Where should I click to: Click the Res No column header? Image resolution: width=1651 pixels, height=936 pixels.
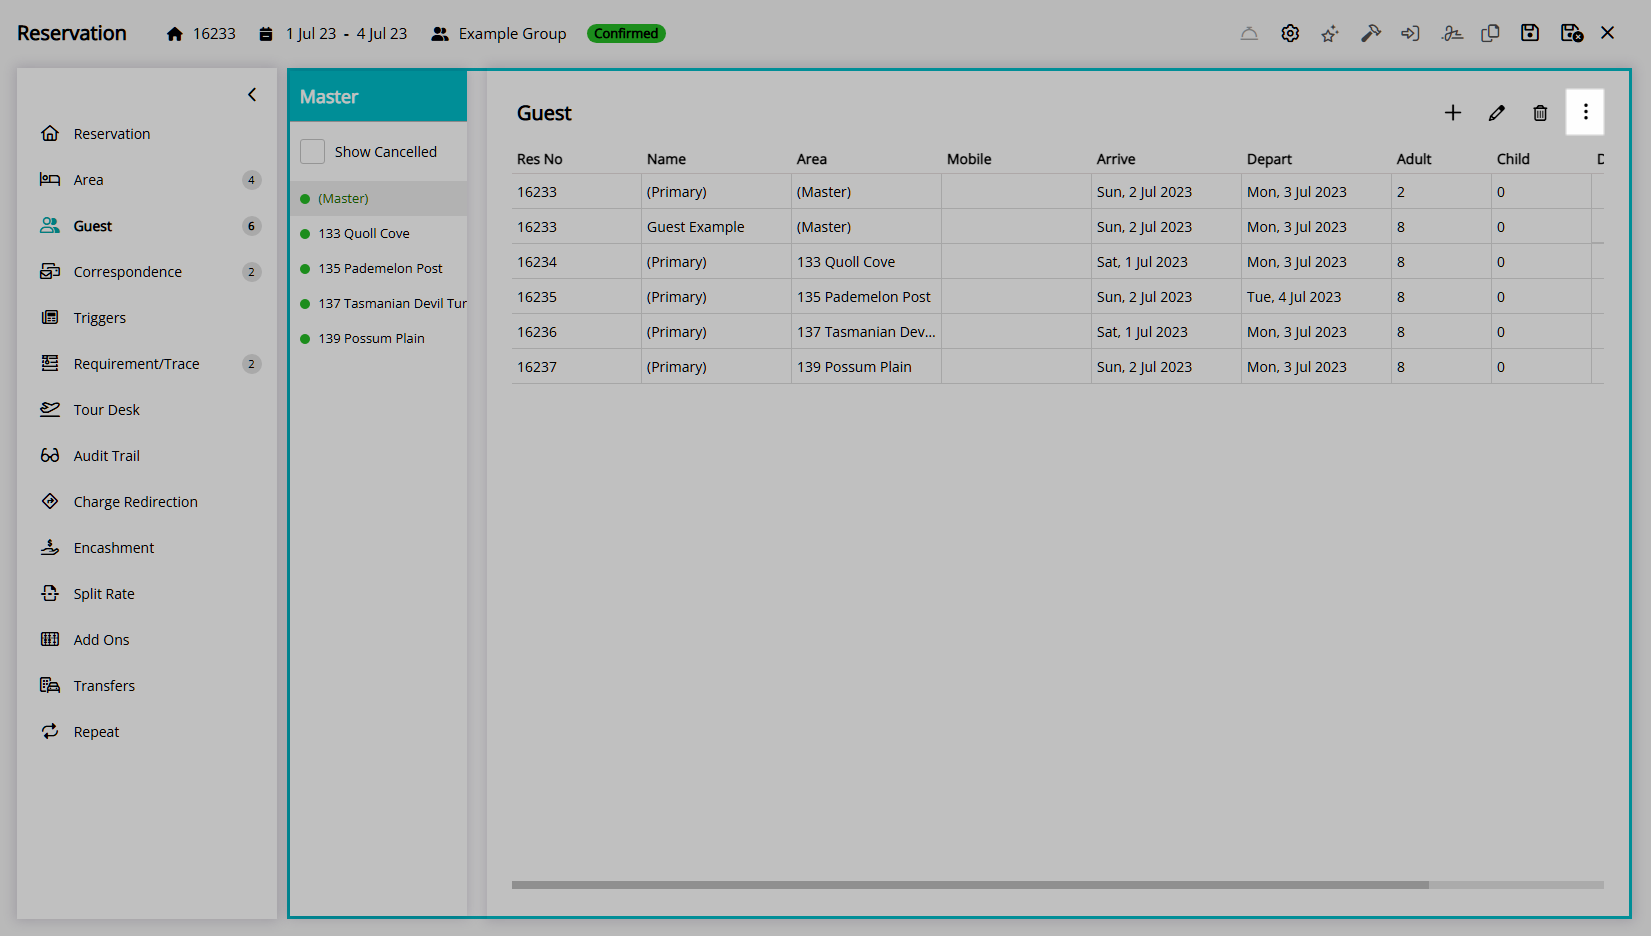(540, 159)
